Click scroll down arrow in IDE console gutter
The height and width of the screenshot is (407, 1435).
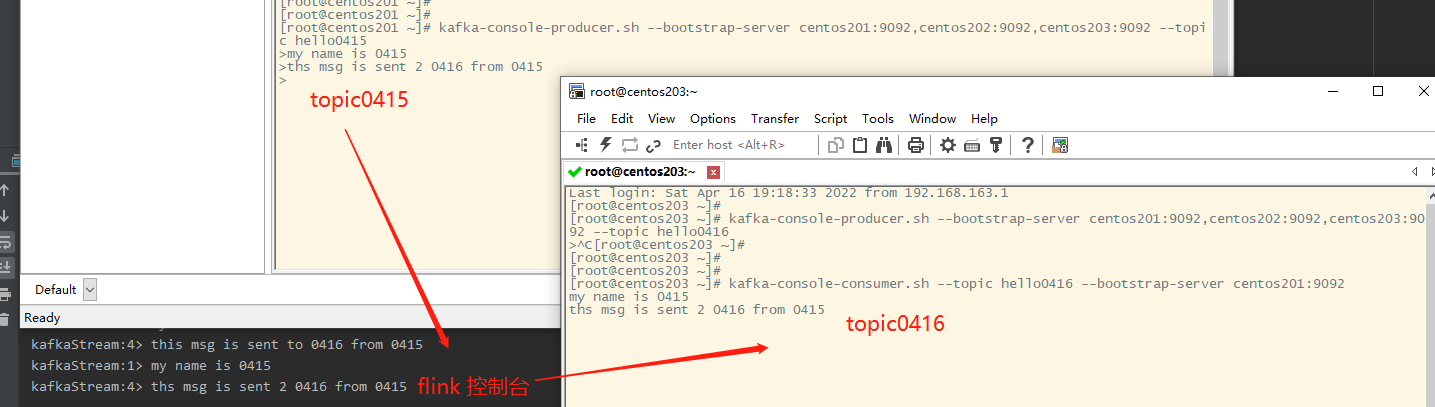pos(5,215)
